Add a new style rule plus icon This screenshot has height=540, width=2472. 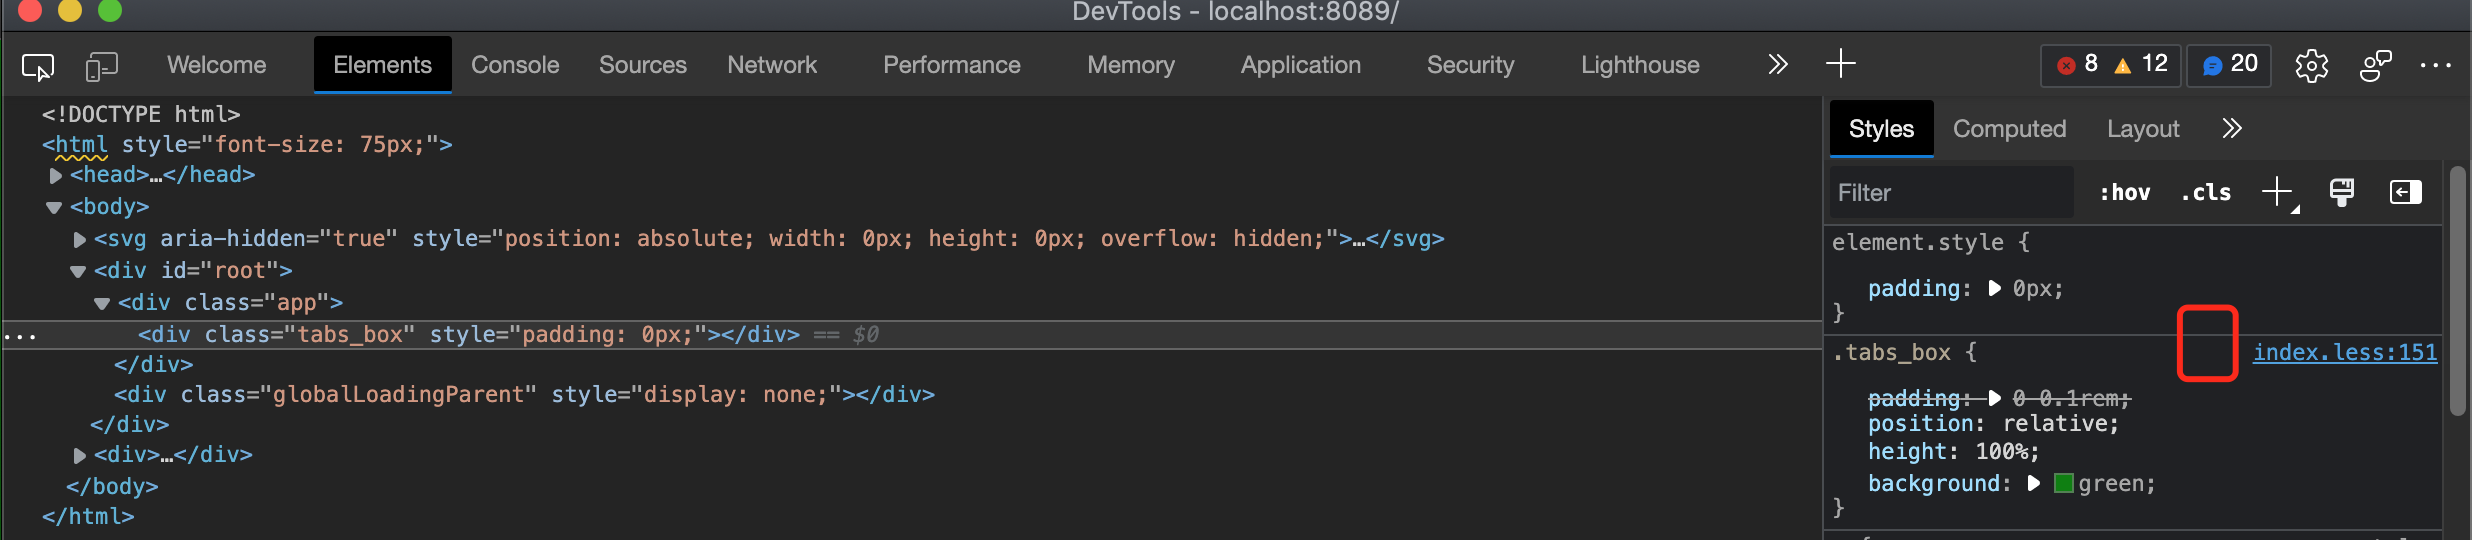click(x=2278, y=192)
